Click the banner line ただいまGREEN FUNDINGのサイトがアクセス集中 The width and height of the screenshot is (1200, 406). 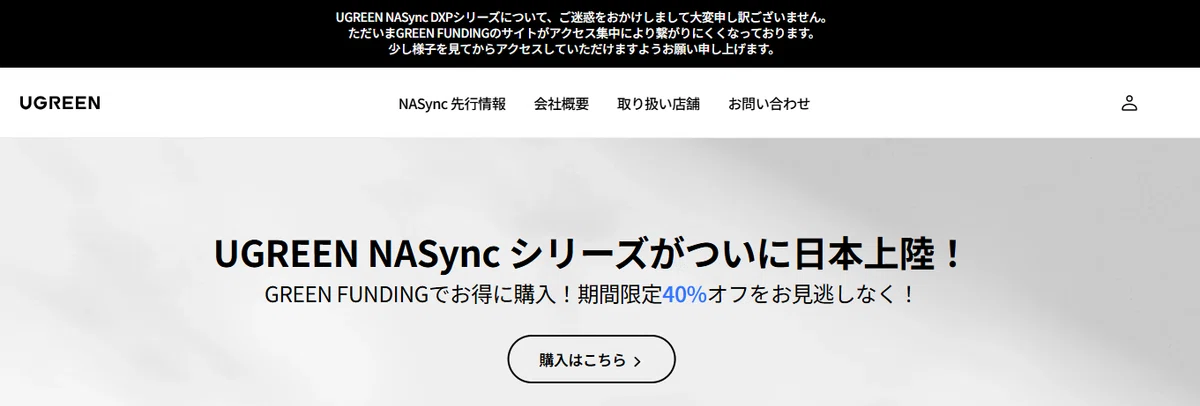582,33
